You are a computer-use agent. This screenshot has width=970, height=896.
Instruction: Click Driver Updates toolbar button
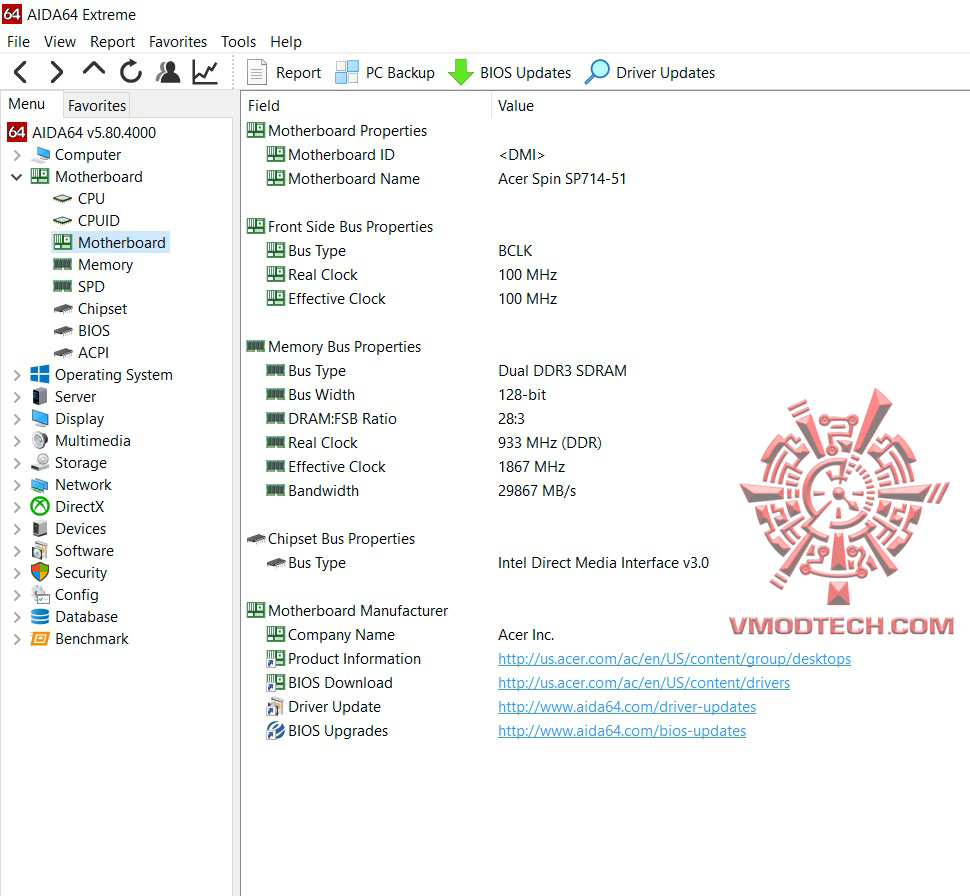point(650,72)
